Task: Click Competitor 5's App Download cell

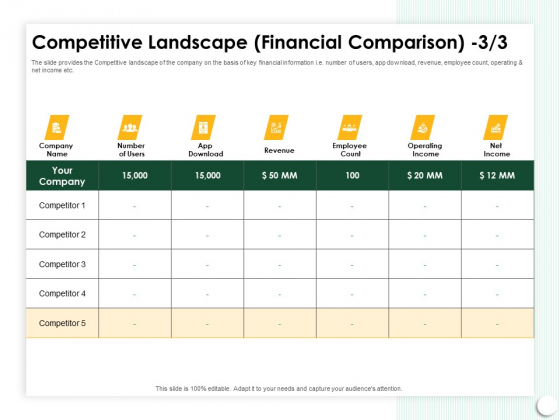Action: (208, 323)
